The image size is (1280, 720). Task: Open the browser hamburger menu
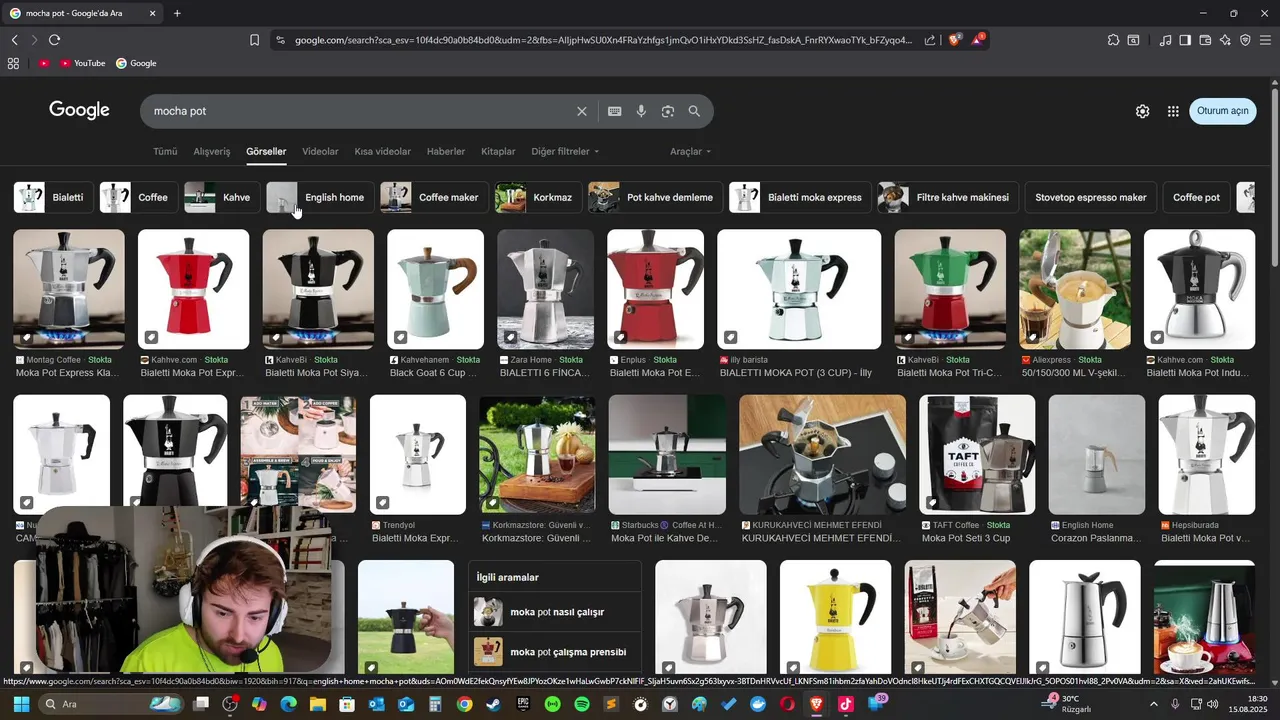pos(1266,40)
